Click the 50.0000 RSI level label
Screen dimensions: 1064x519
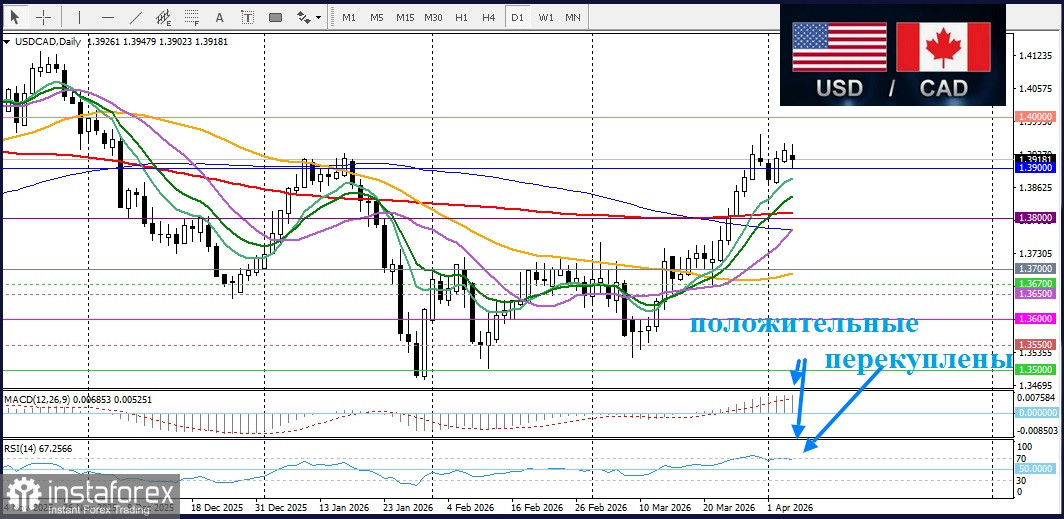pos(1036,469)
